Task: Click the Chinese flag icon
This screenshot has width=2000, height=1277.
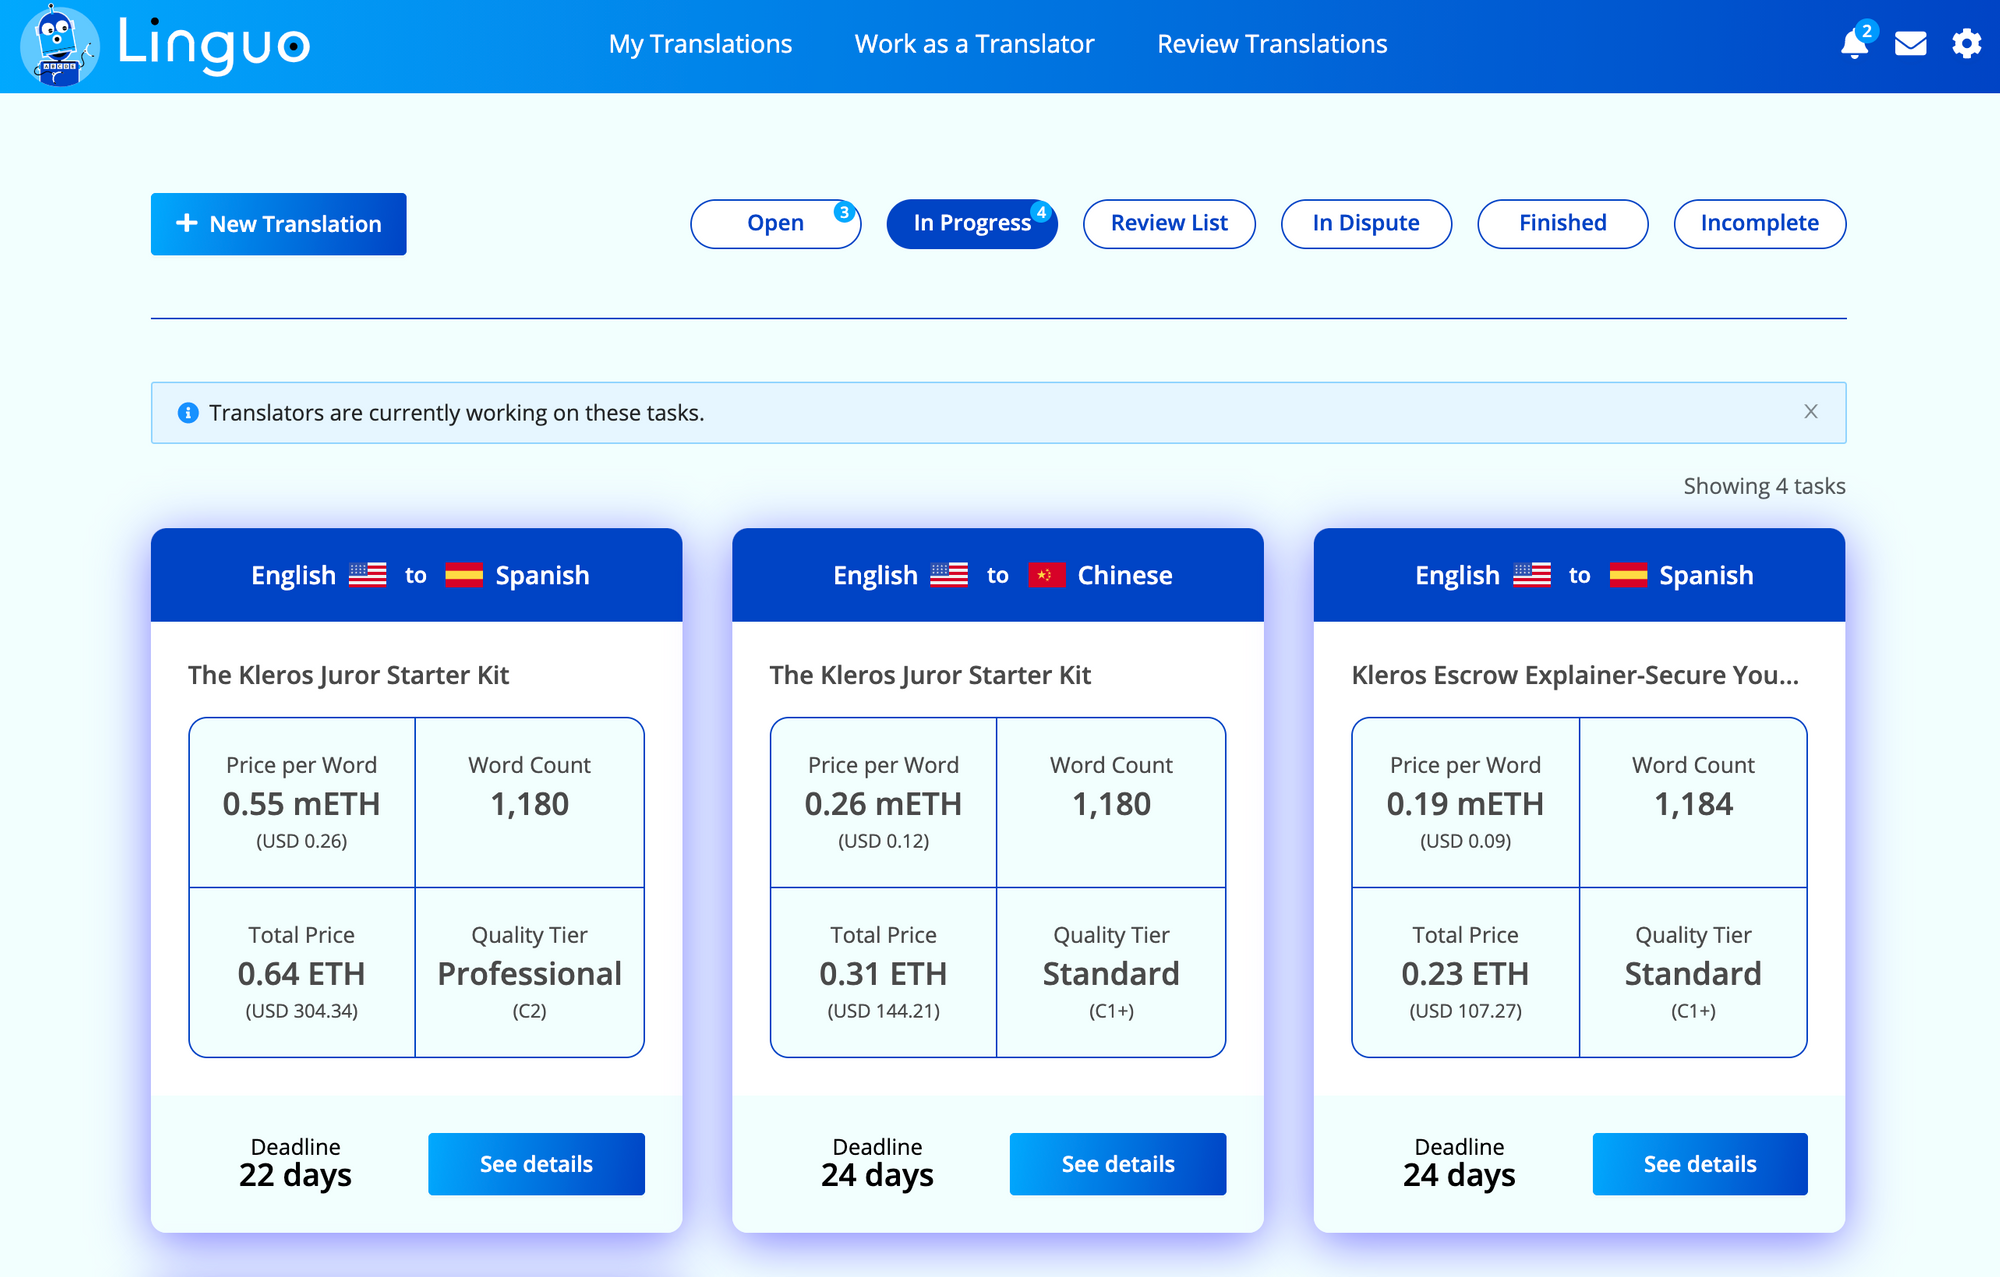Action: [1046, 575]
